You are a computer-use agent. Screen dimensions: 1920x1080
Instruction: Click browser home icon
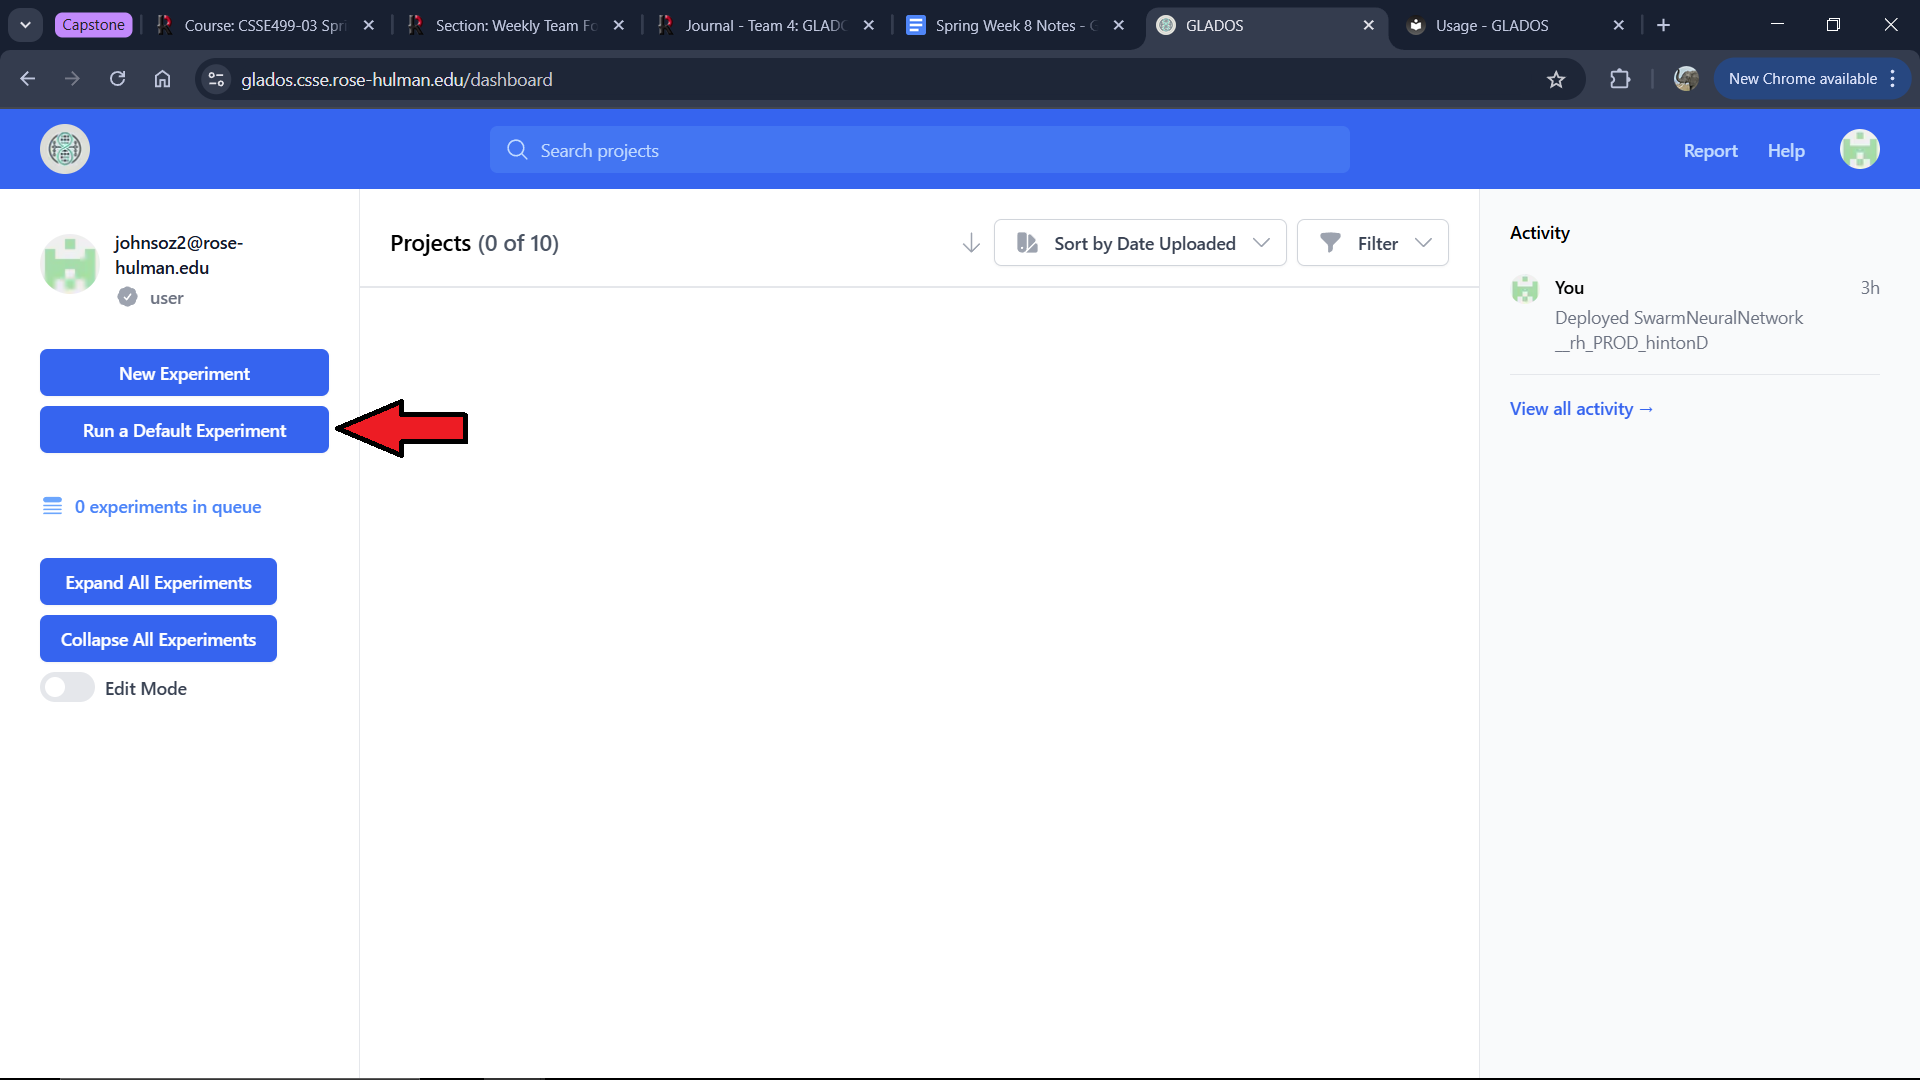click(162, 79)
